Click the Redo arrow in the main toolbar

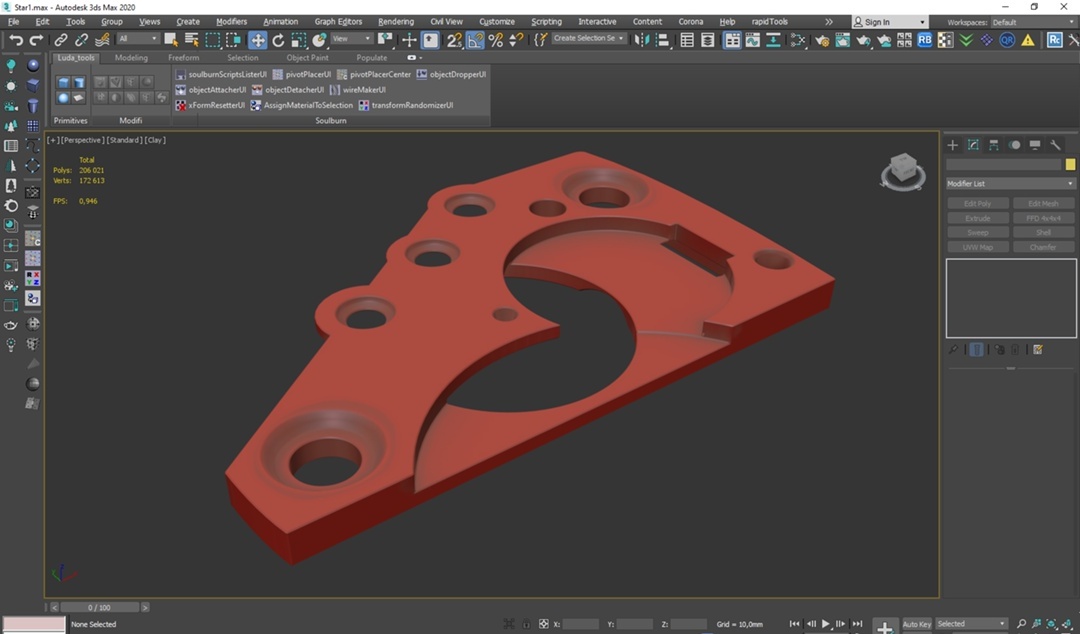click(x=36, y=40)
